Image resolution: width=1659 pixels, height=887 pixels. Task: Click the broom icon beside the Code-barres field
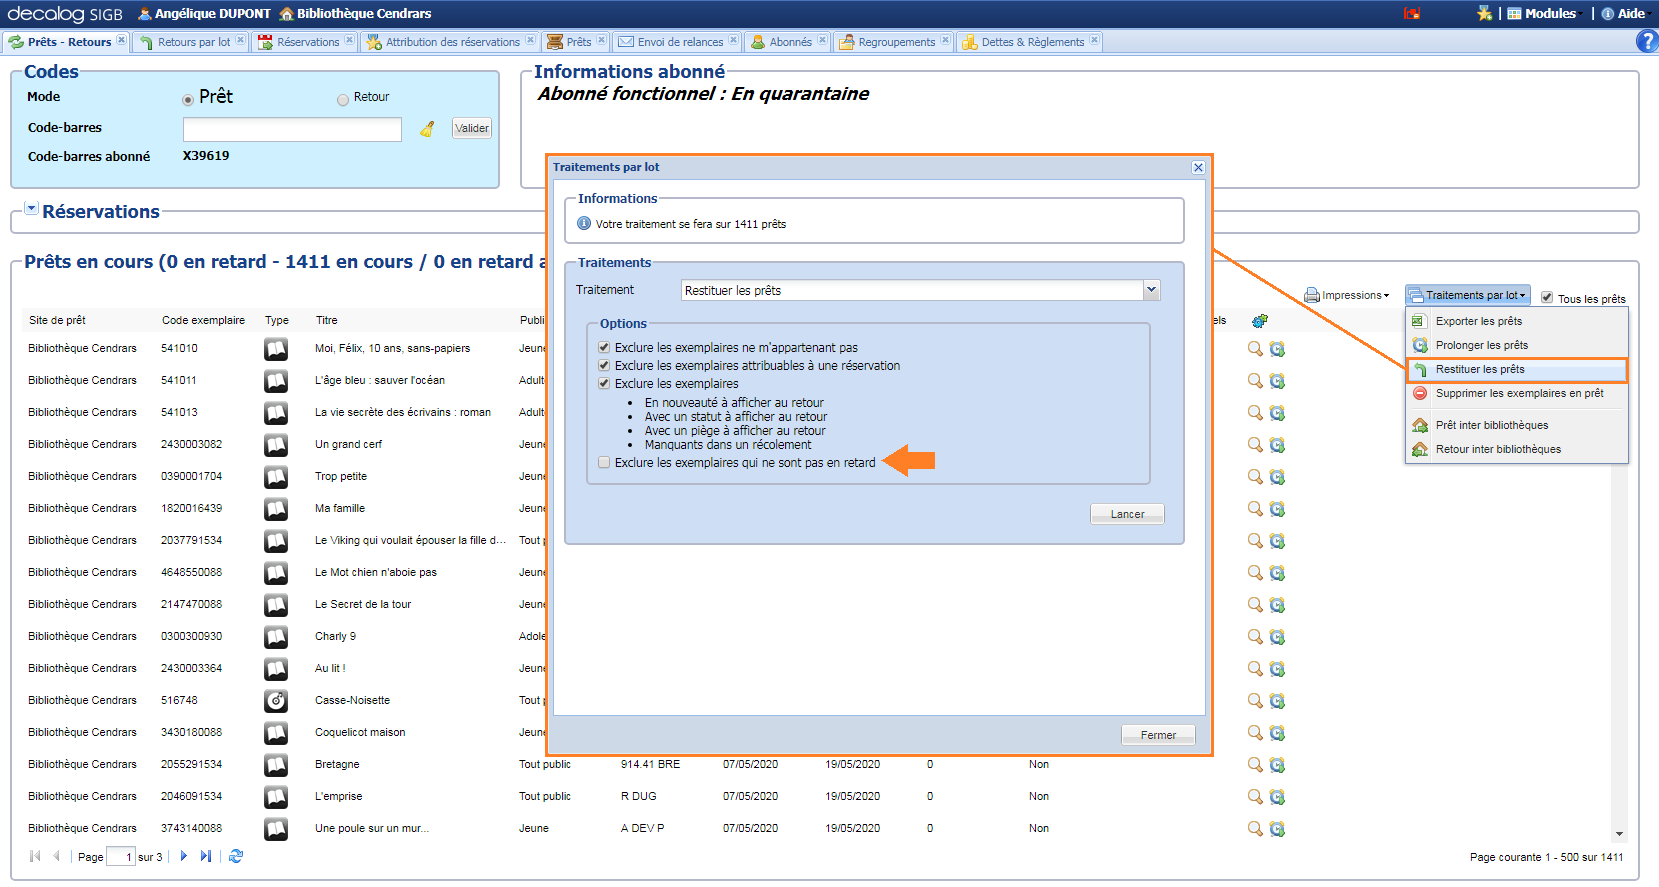click(427, 129)
